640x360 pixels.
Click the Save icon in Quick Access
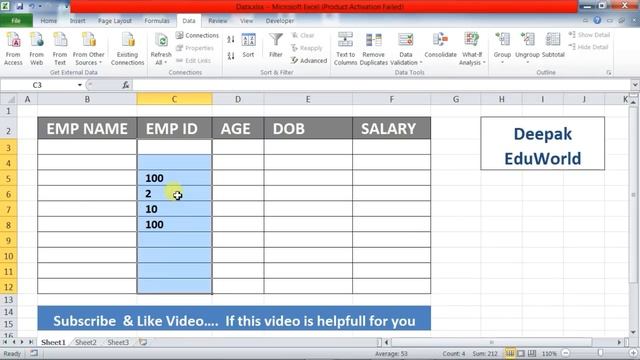point(20,6)
